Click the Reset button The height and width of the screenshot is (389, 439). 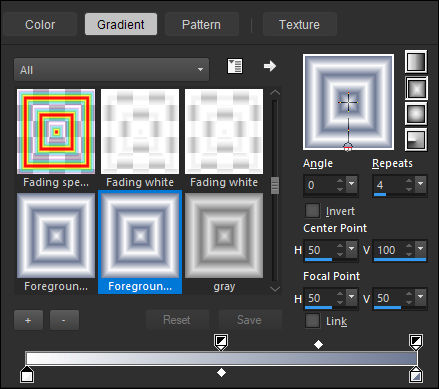point(177,320)
